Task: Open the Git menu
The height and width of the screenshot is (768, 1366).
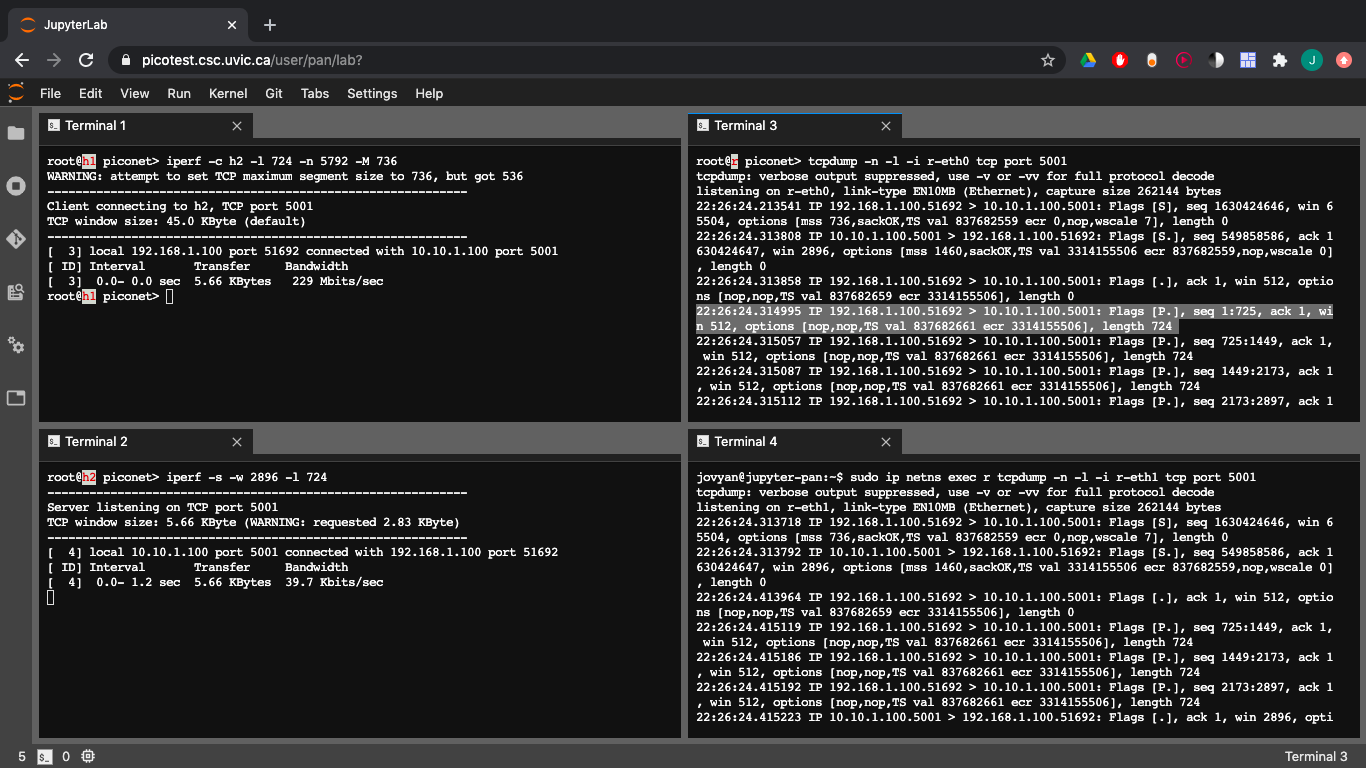Action: 274,93
